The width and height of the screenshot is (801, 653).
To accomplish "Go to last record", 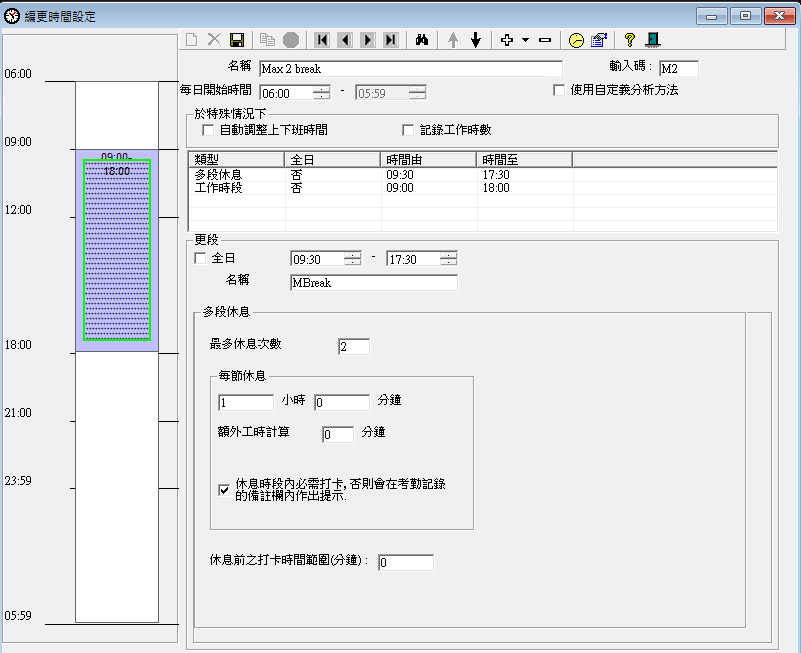I will pos(391,40).
